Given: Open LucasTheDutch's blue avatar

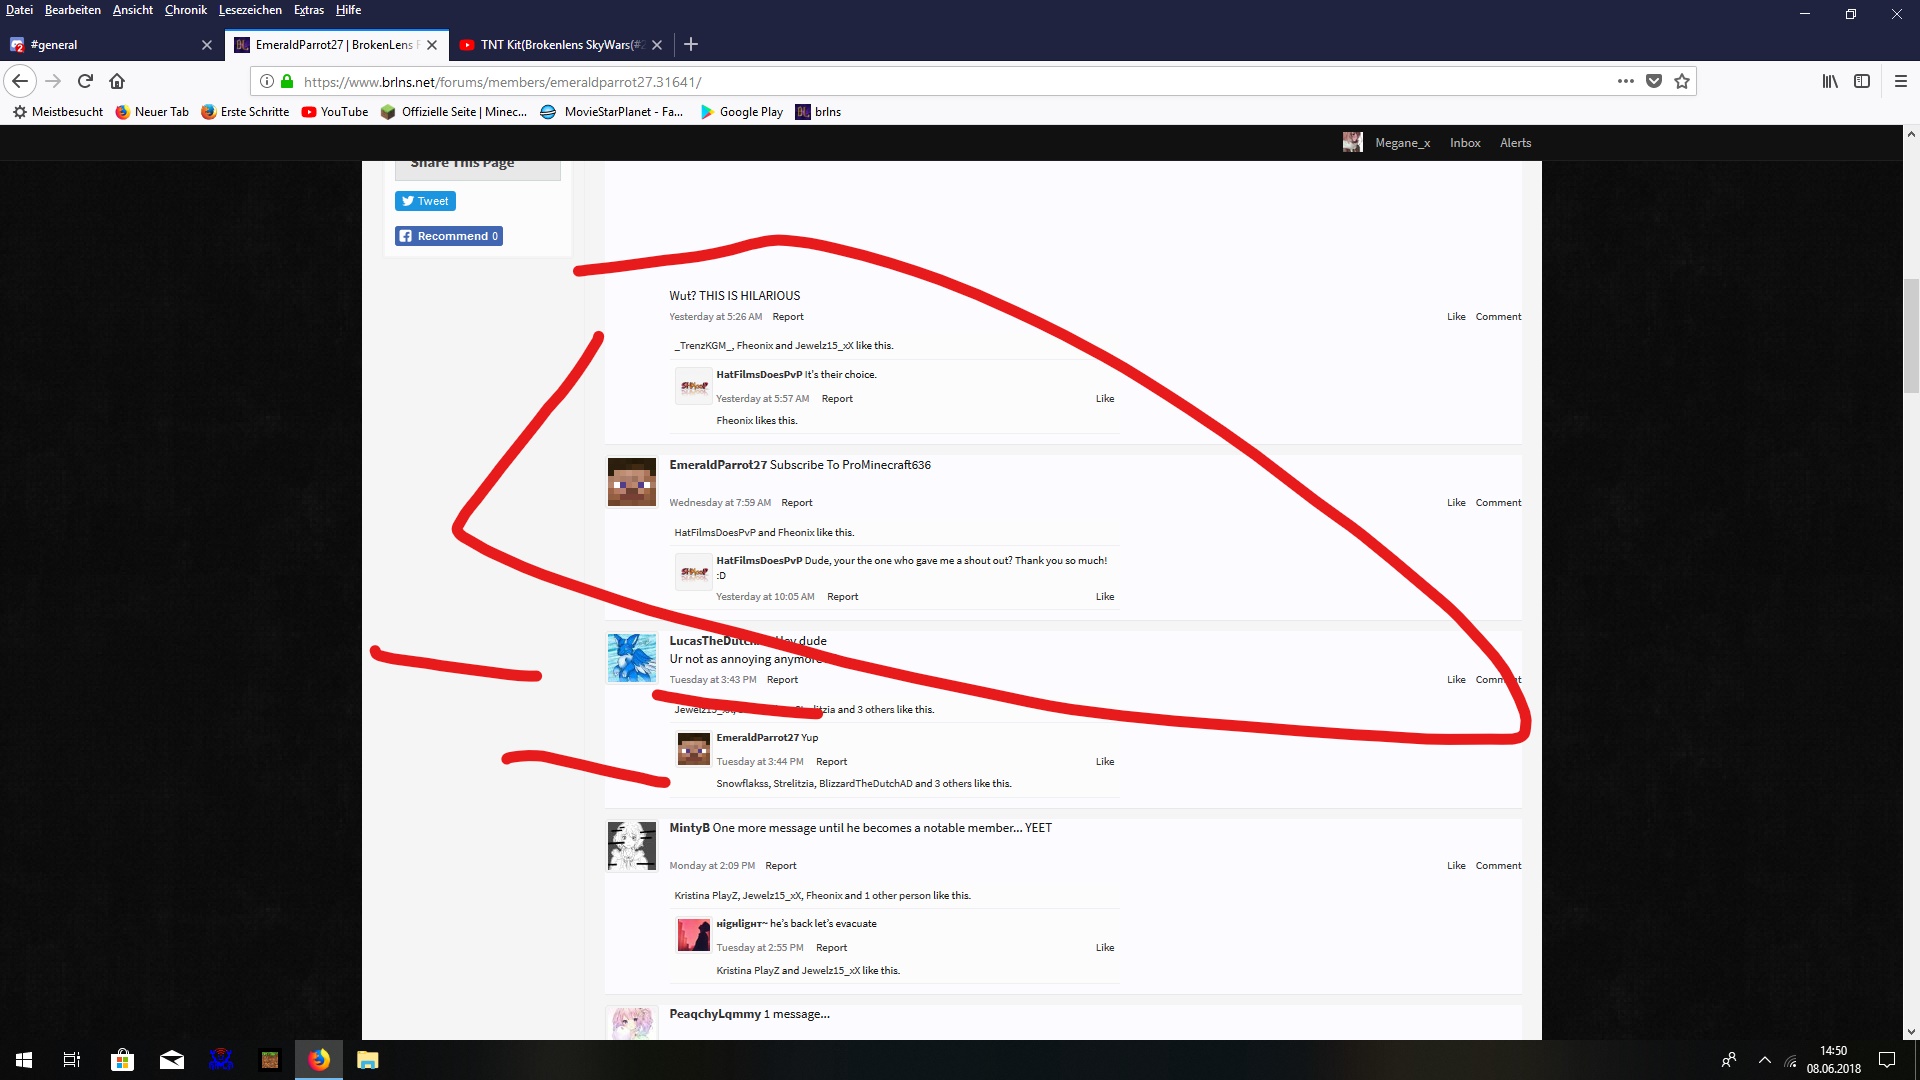Looking at the screenshot, I should pos(632,658).
